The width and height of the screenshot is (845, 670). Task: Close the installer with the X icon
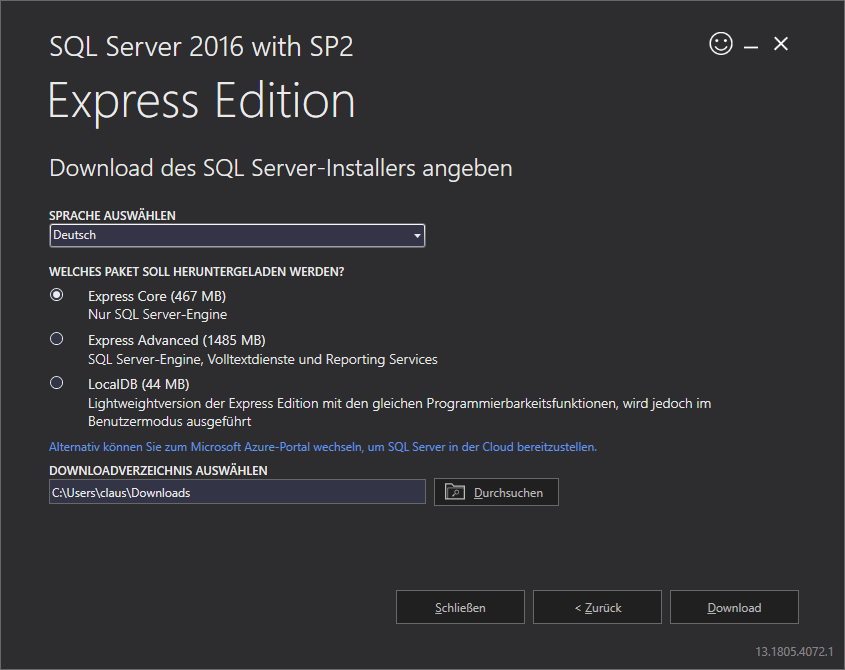coord(782,44)
